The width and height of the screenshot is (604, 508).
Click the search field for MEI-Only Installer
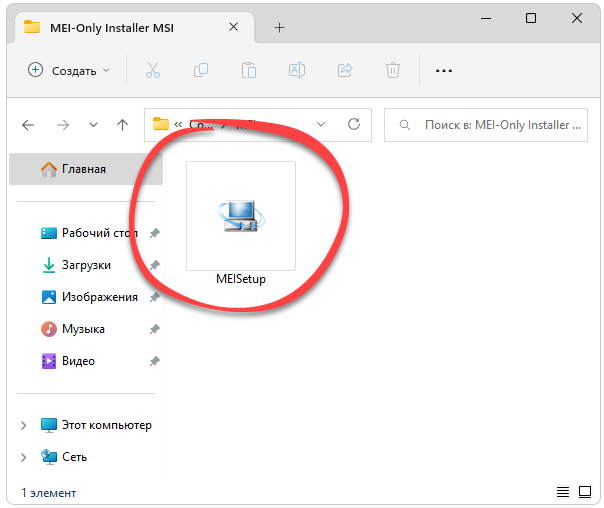coord(486,125)
